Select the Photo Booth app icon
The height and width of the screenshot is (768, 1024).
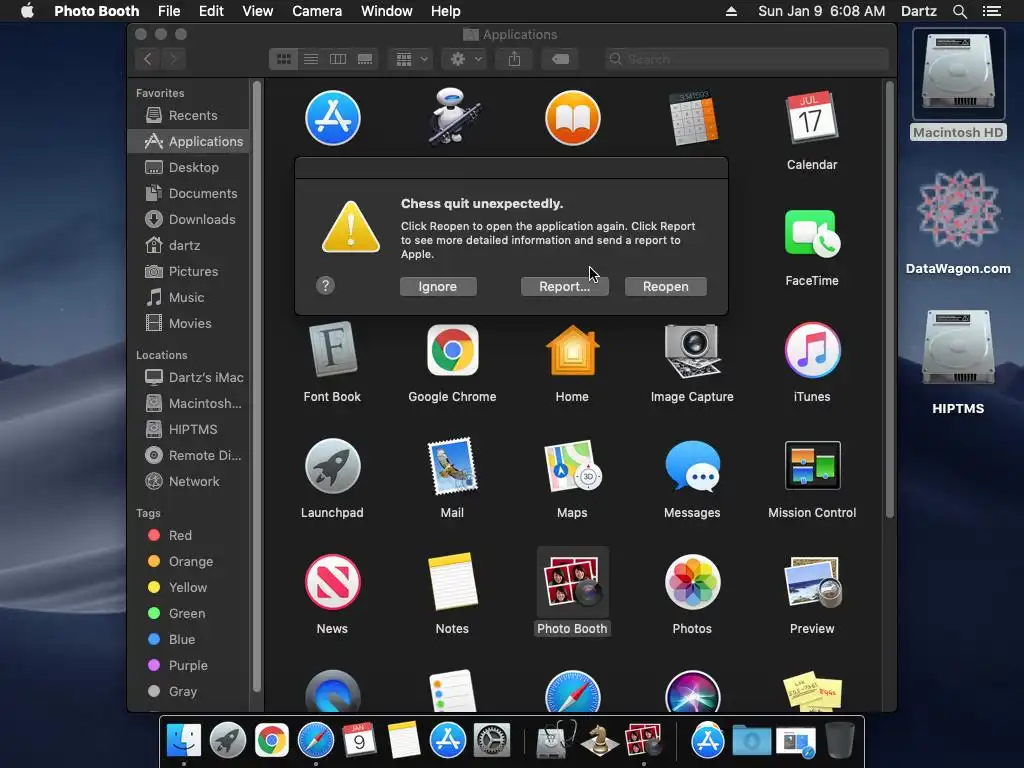[572, 581]
